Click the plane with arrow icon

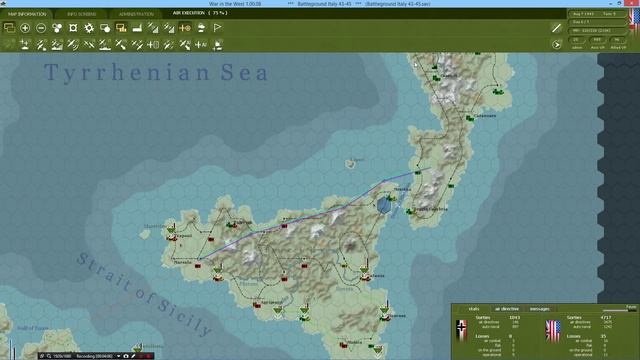[121, 44]
